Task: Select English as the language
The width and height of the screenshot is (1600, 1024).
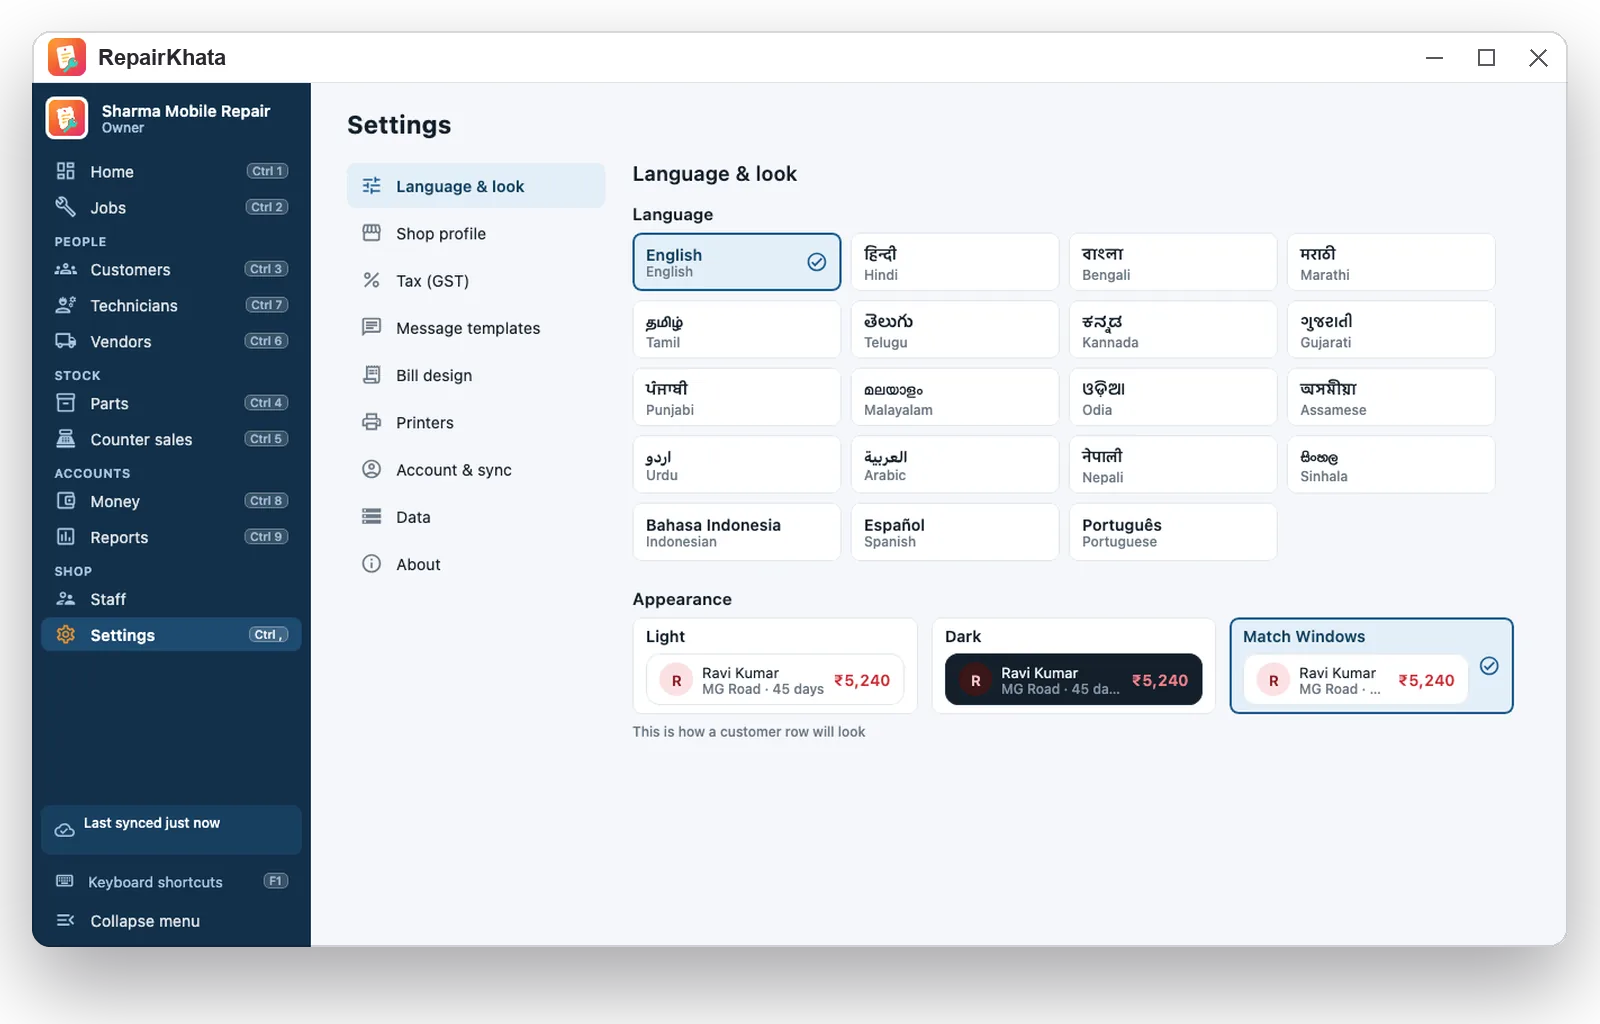Action: point(737,262)
